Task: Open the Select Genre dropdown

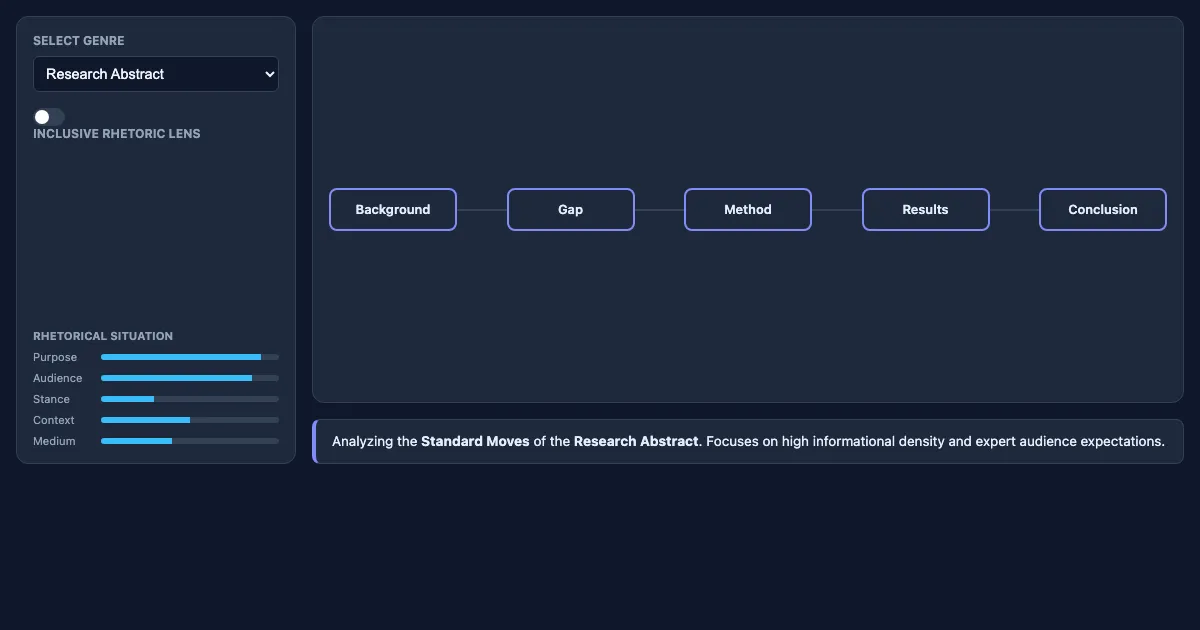Action: tap(156, 74)
